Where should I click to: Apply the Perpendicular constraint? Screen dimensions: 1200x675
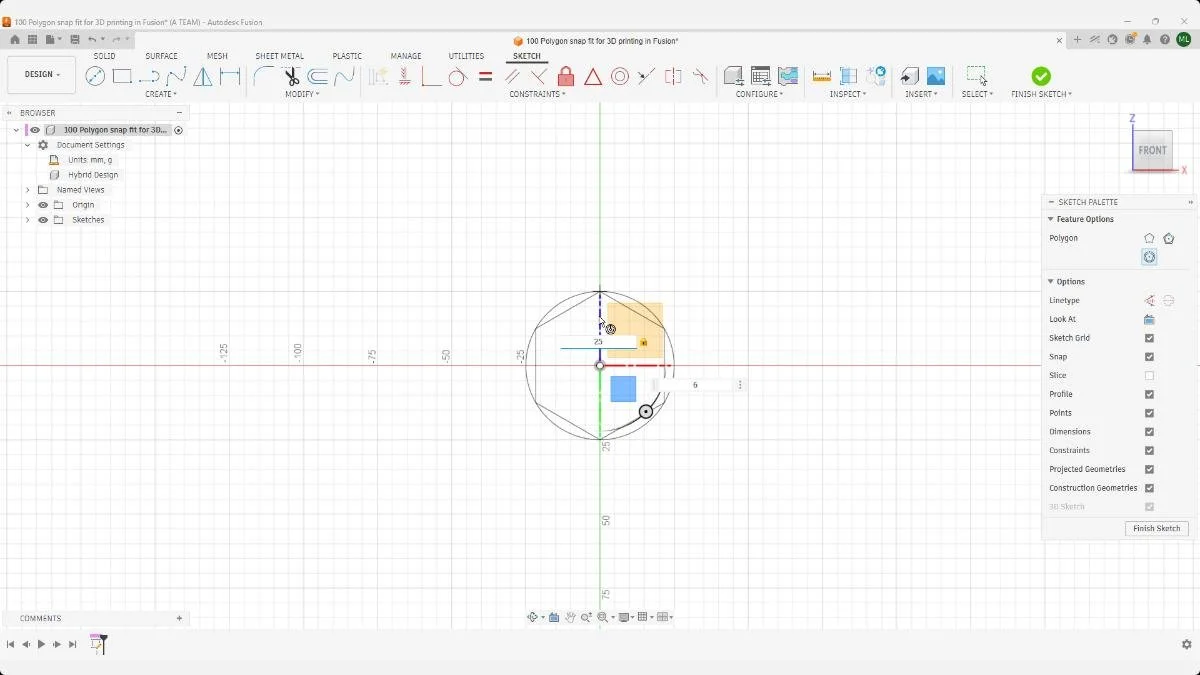click(539, 76)
